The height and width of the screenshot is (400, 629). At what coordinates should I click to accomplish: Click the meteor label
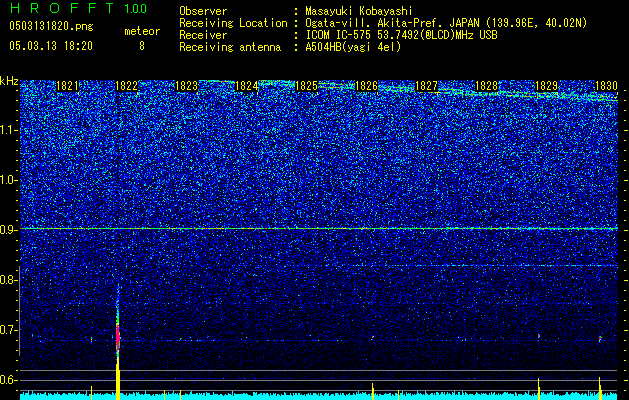[x=142, y=31]
